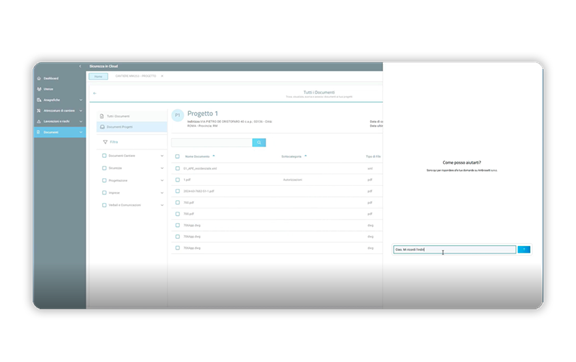The height and width of the screenshot is (362, 576).
Task: Select Documenti Progetti in the left list
Action: 132,127
